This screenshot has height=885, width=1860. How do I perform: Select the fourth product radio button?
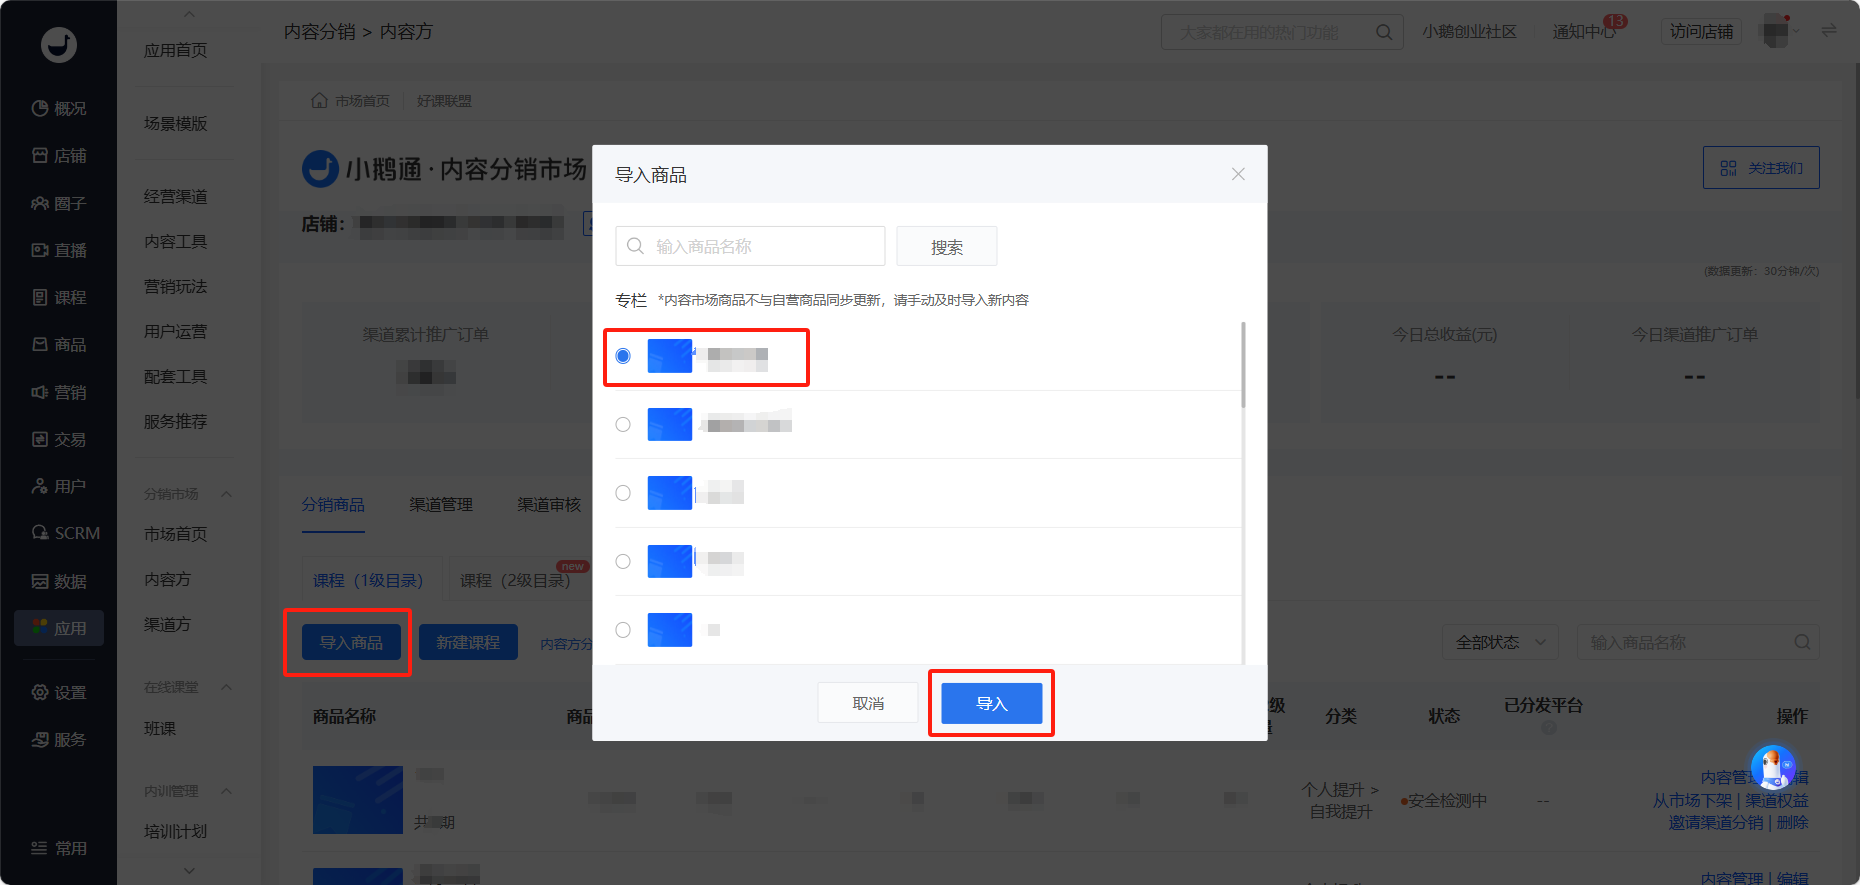click(623, 561)
